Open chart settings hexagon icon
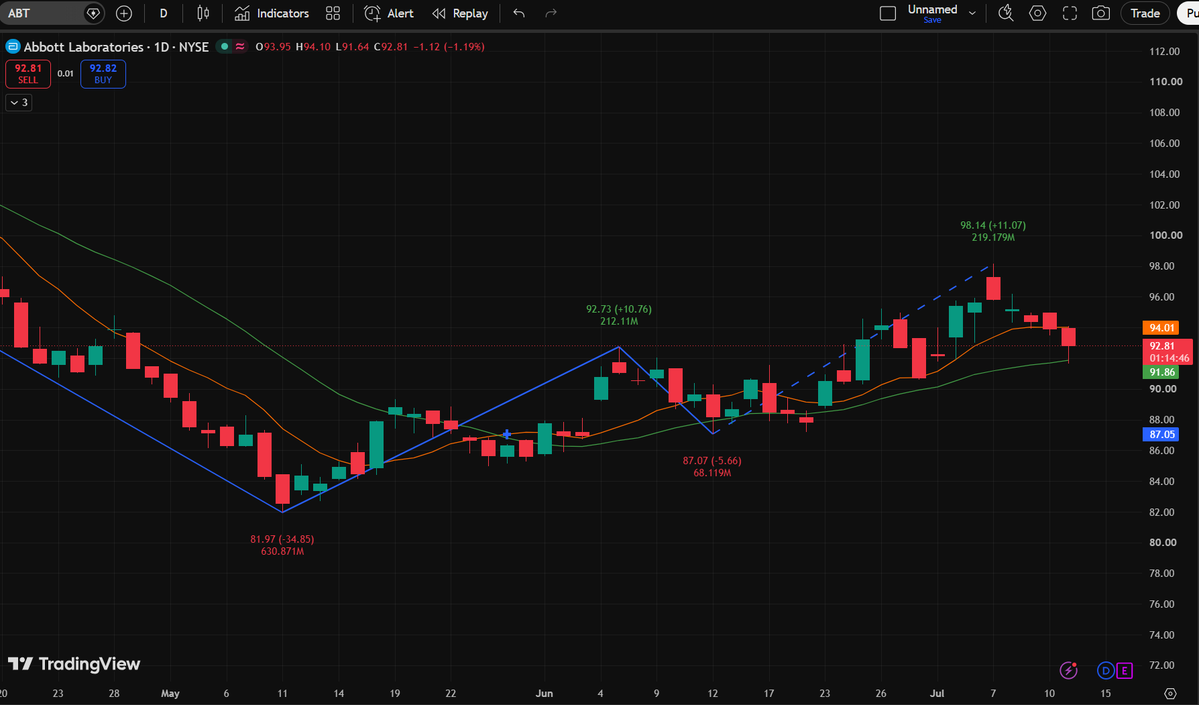Image resolution: width=1199 pixels, height=705 pixels. (1038, 13)
